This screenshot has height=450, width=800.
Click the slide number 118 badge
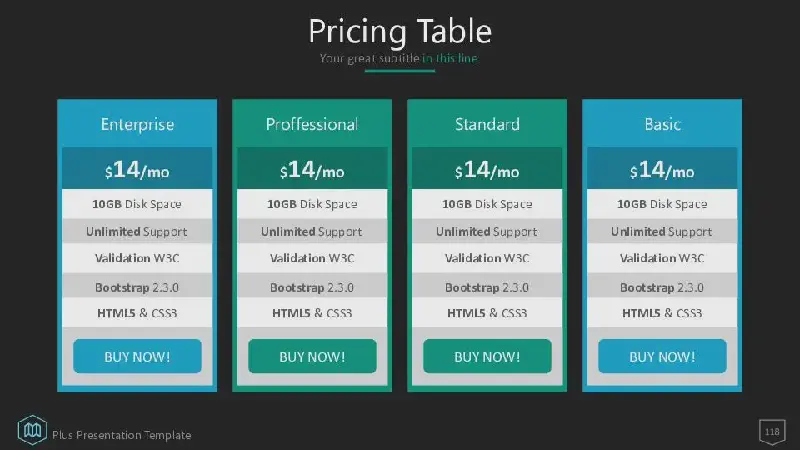772,432
